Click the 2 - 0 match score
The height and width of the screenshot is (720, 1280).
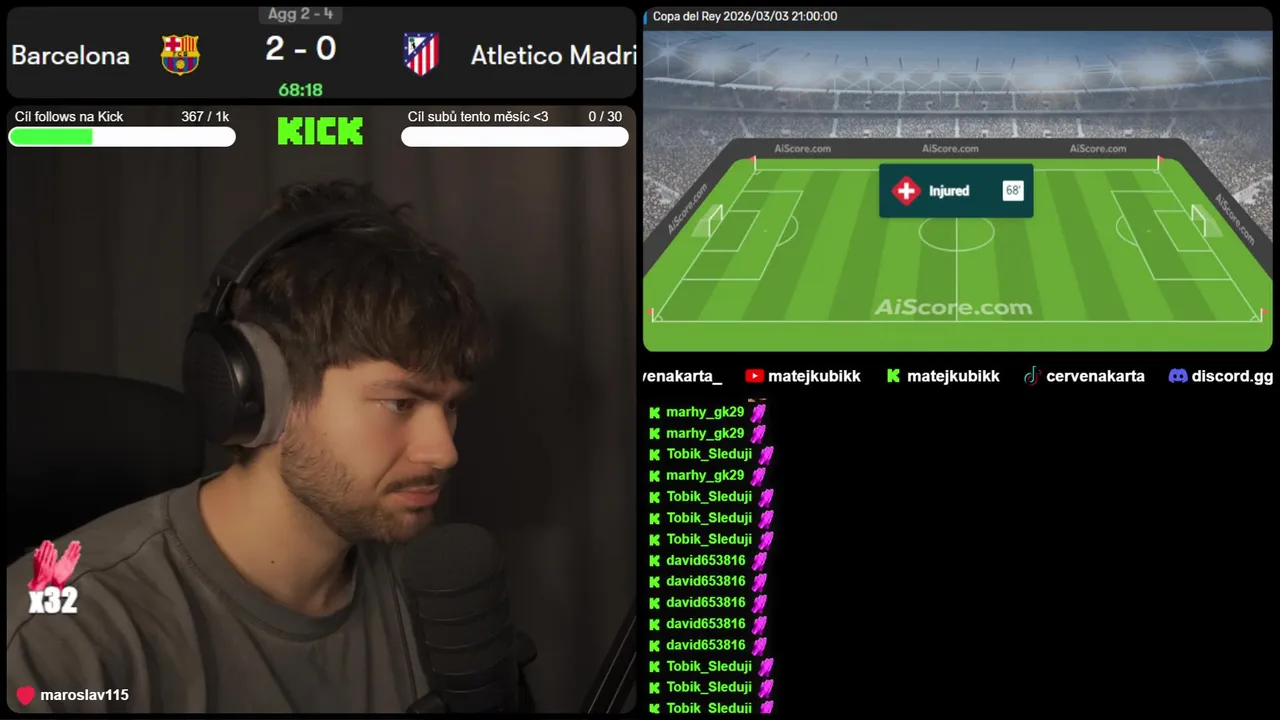(x=300, y=48)
